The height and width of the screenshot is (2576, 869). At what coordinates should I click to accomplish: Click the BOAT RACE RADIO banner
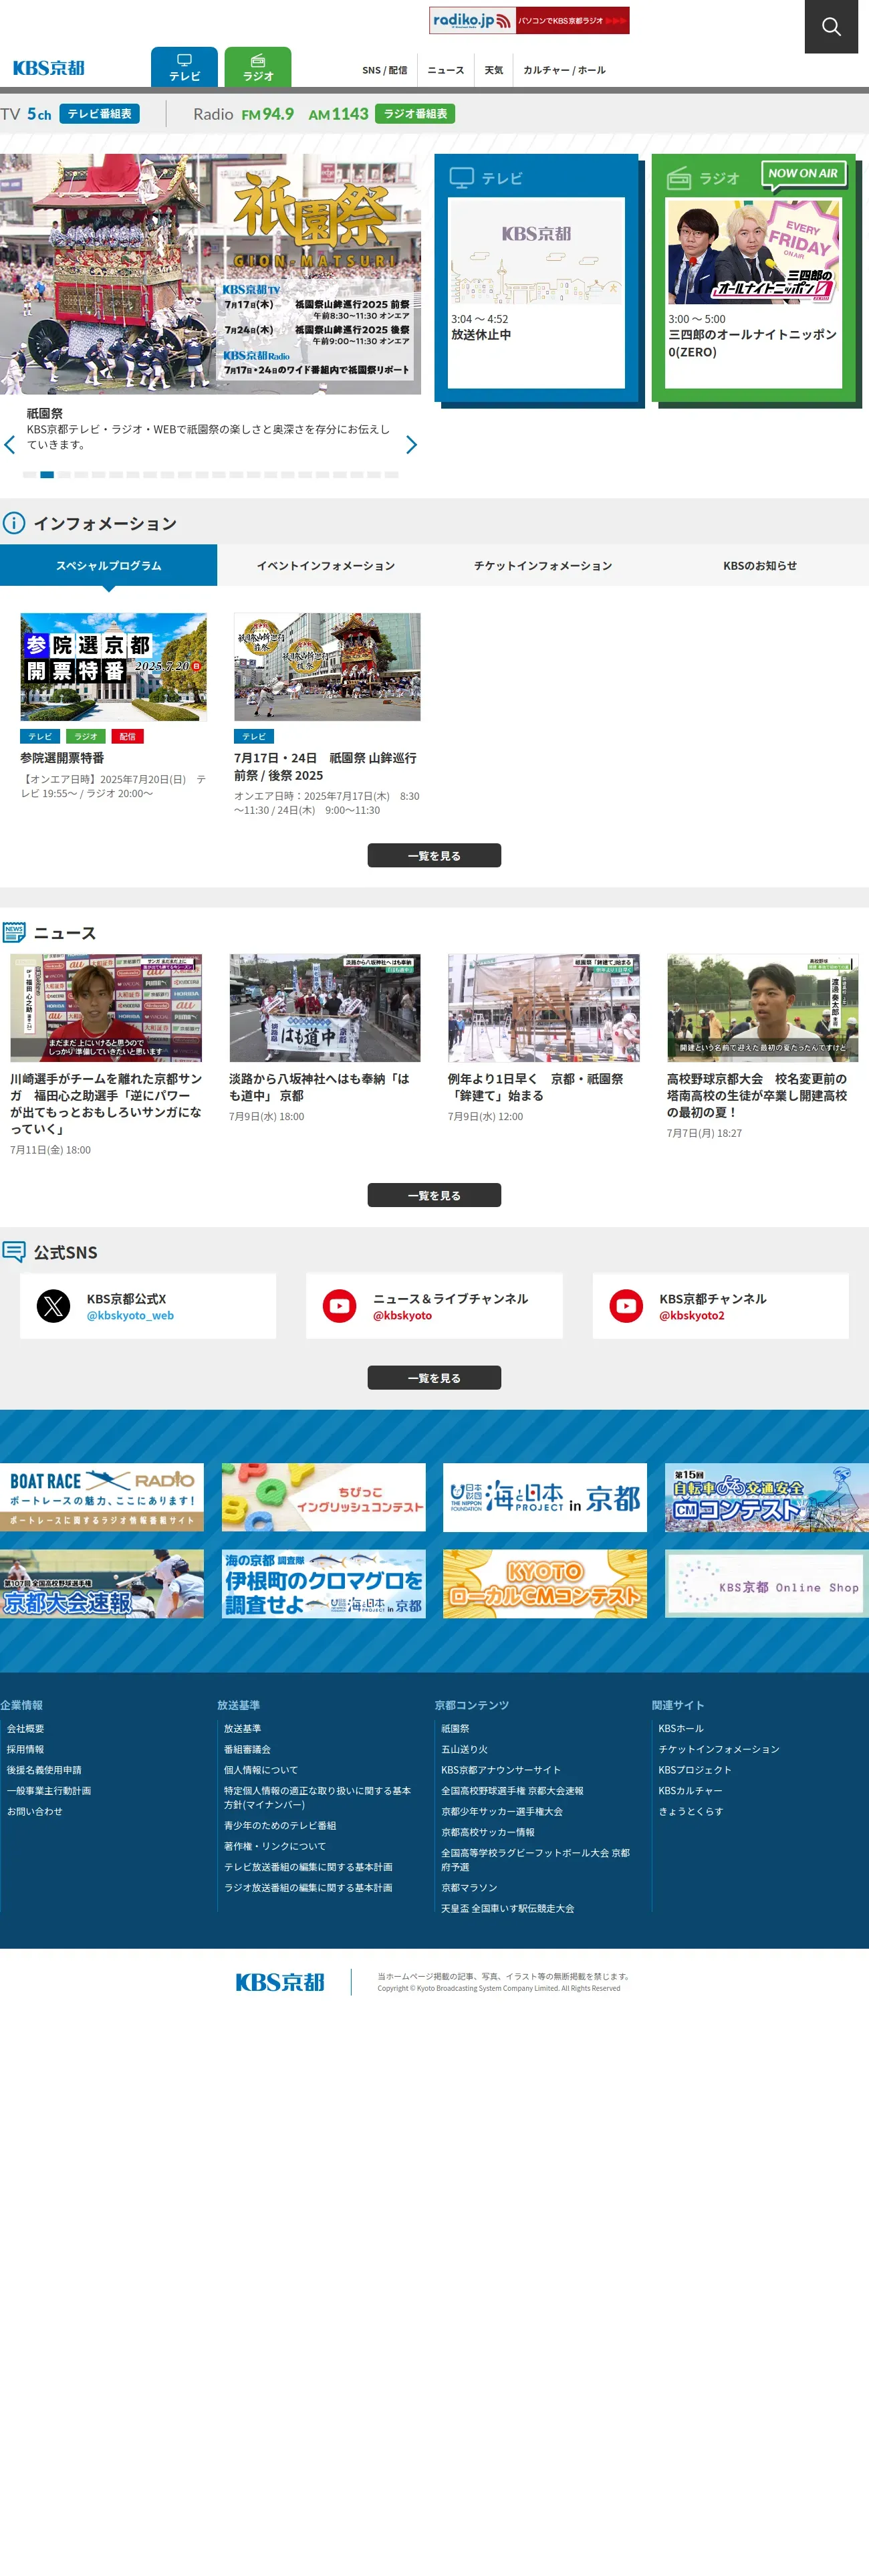pos(102,1497)
